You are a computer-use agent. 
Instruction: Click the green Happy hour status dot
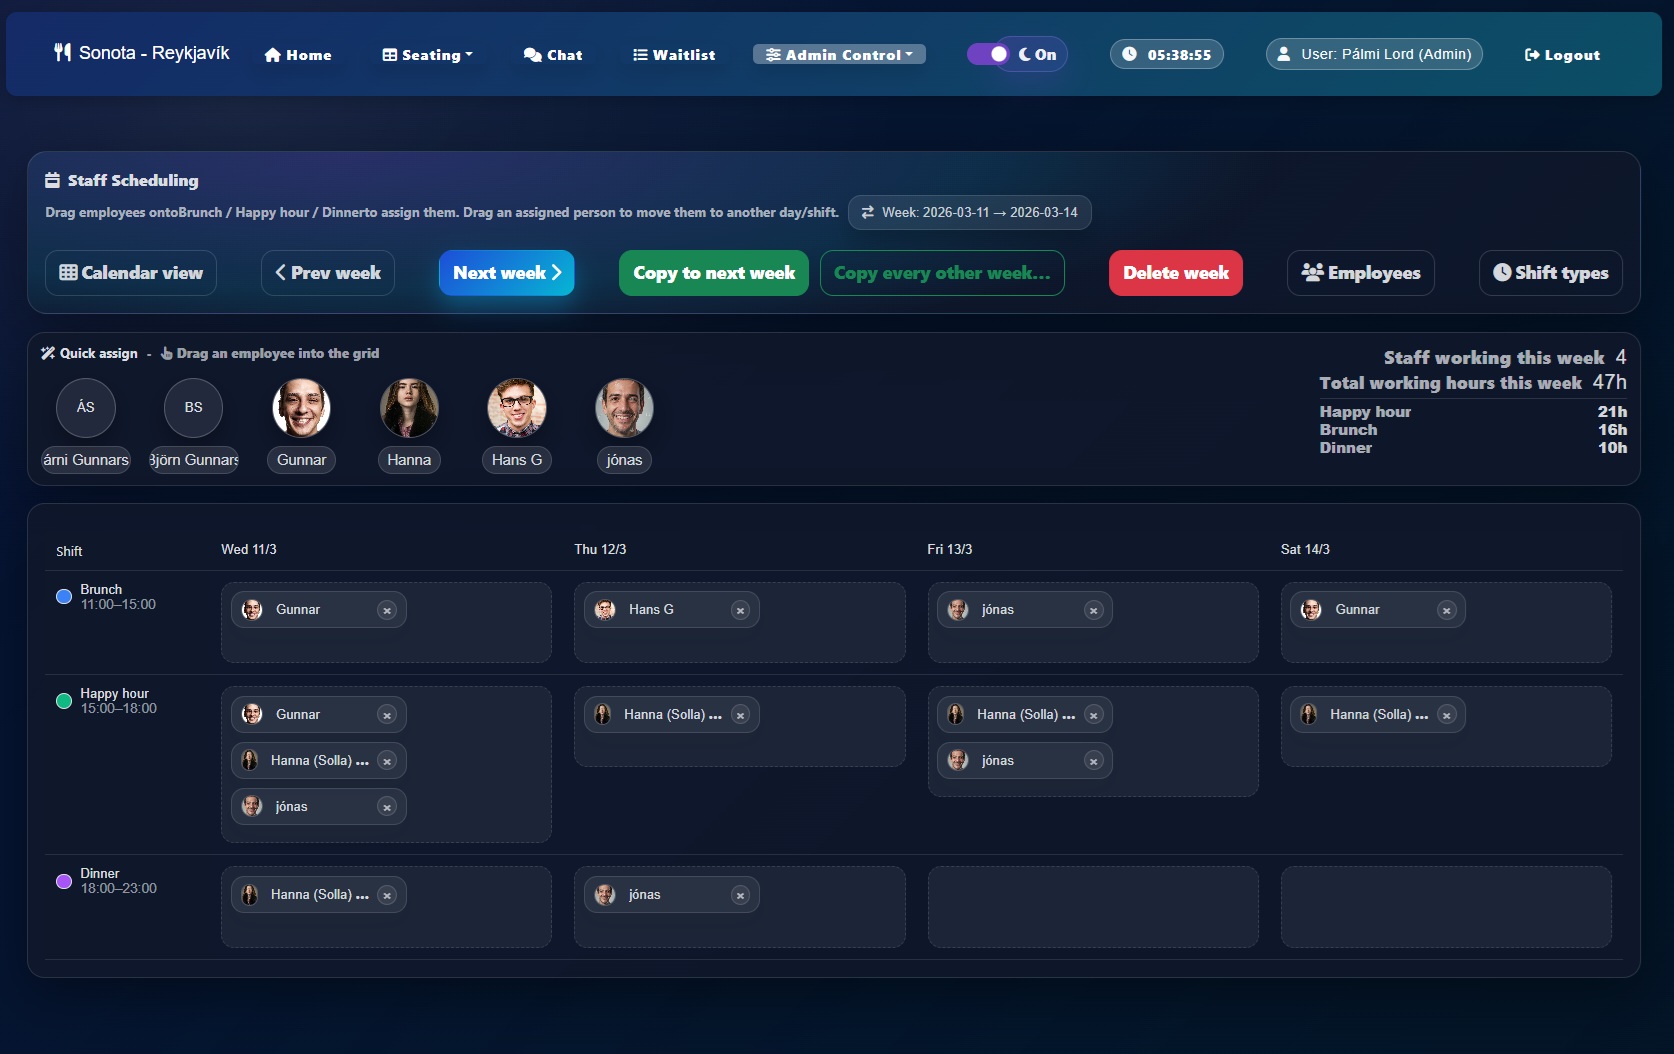(x=63, y=701)
